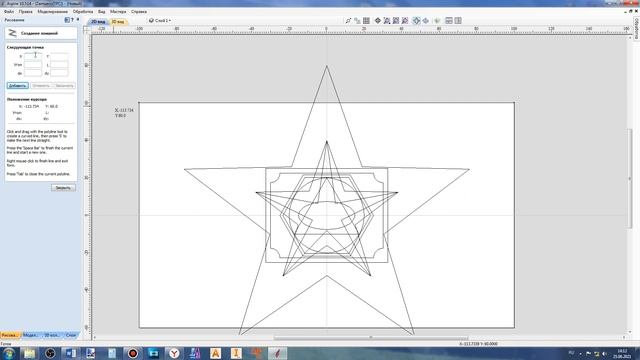Click the dx input field

[33, 73]
